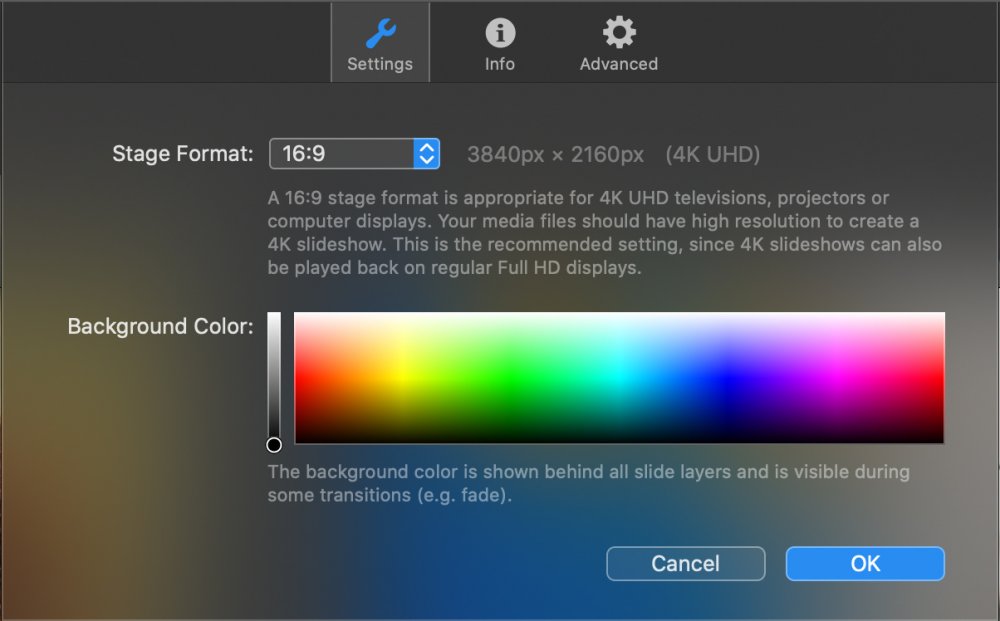The width and height of the screenshot is (1000, 621).
Task: Click the Advanced tab label
Action: (619, 64)
